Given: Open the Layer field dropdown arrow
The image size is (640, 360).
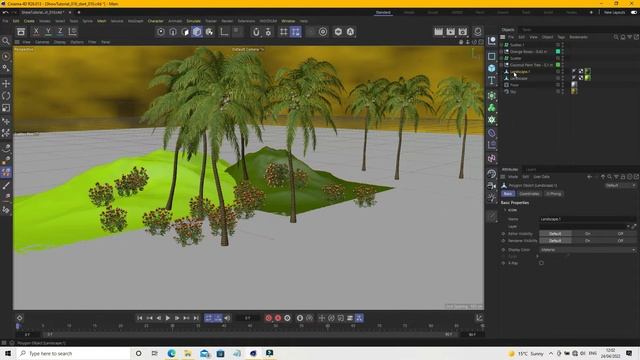Looking at the screenshot, I should (628, 226).
